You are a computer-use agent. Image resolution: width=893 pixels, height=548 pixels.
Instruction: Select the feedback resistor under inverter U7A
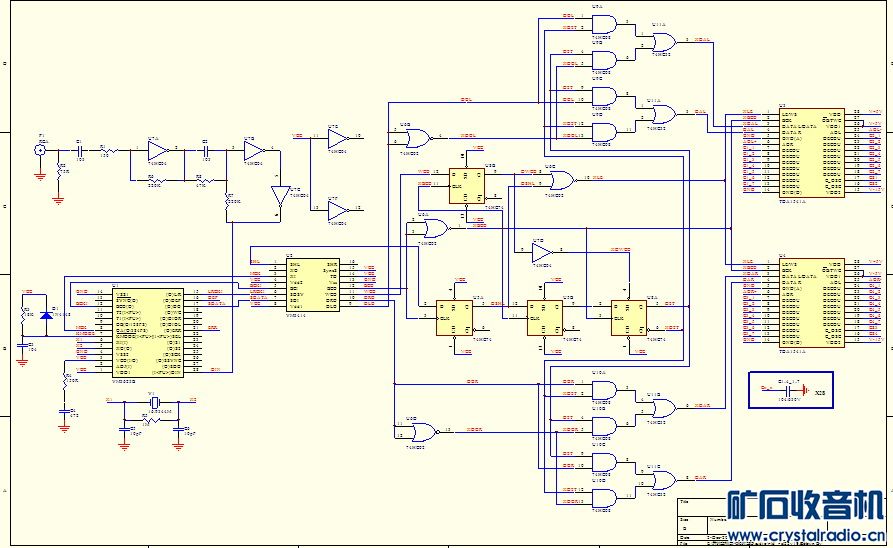pyautogui.click(x=155, y=181)
